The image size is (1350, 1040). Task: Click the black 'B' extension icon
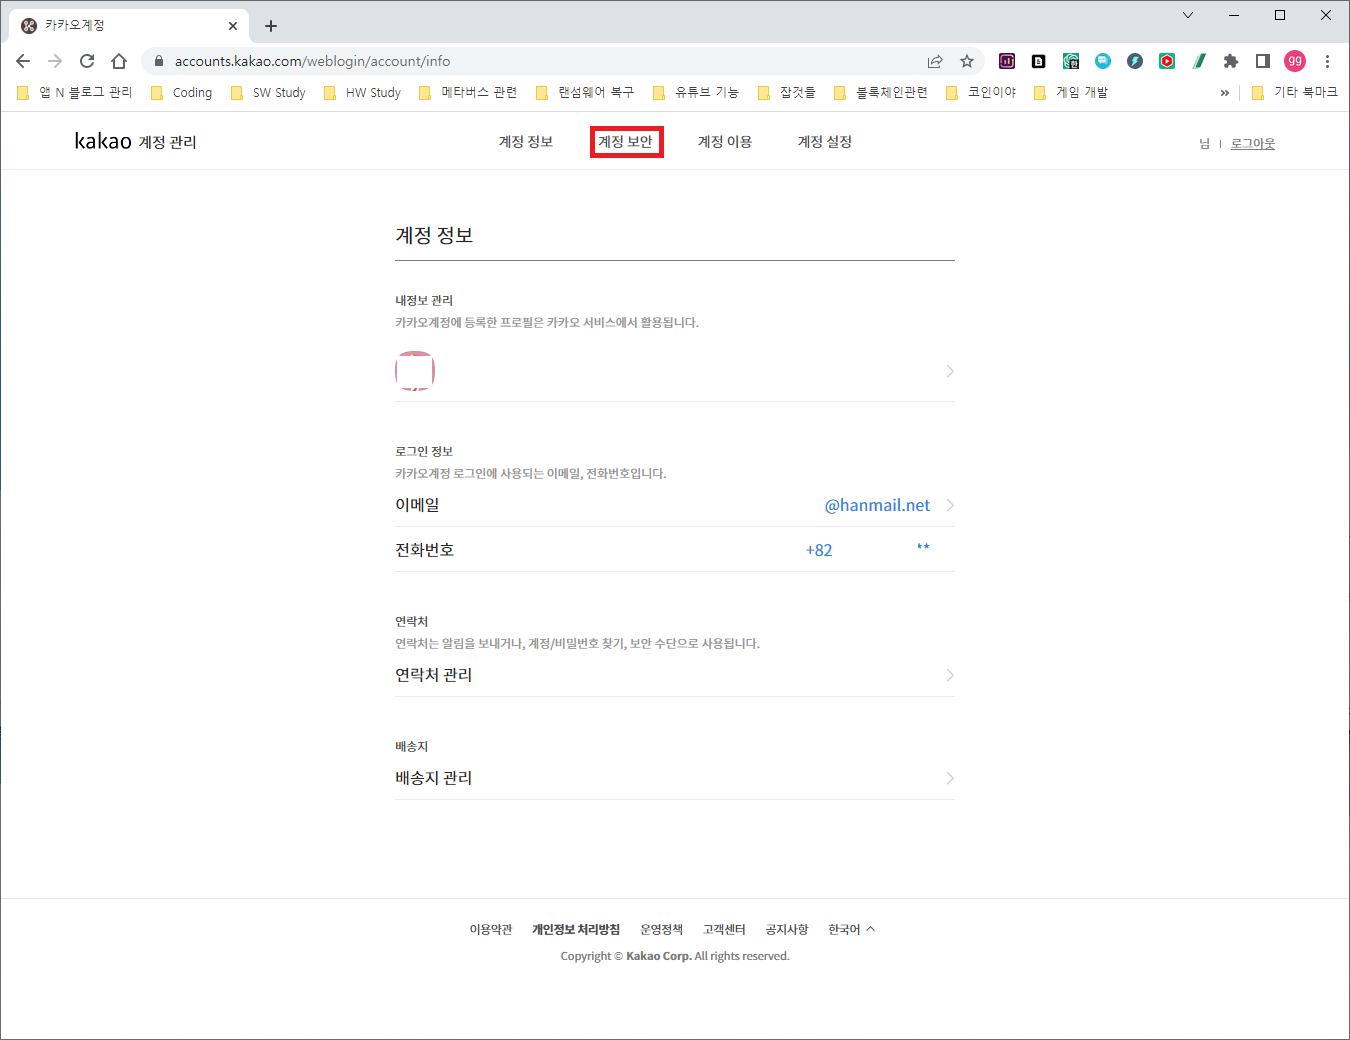1039,61
